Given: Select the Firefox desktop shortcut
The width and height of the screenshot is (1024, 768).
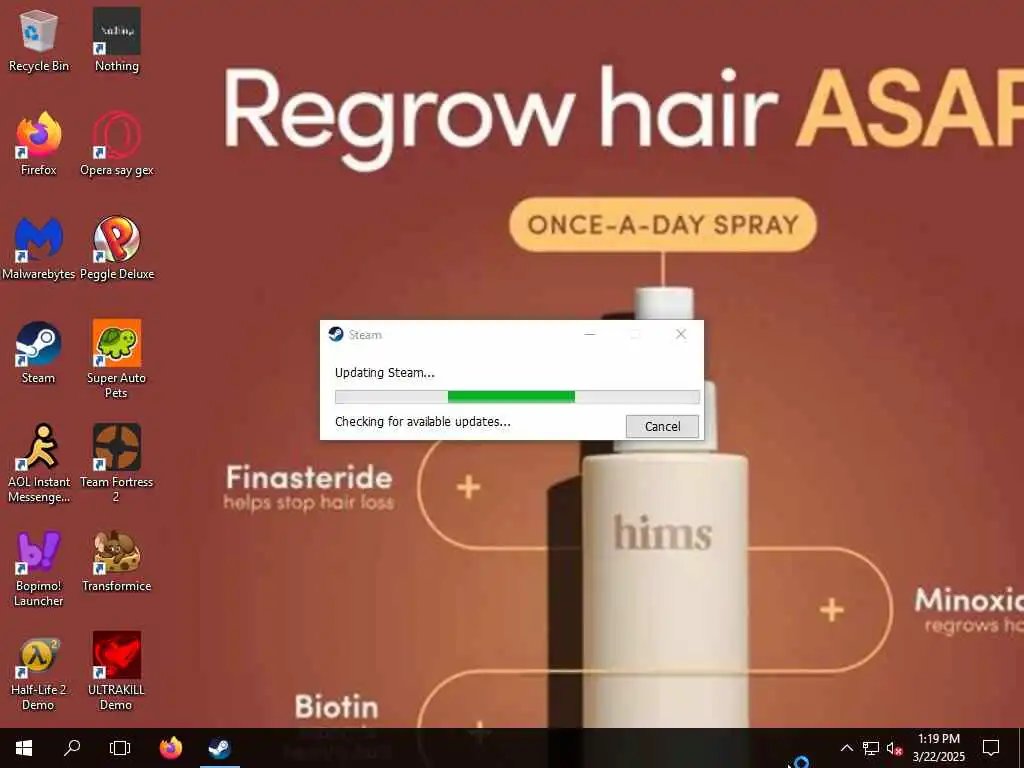Looking at the screenshot, I should point(39,144).
